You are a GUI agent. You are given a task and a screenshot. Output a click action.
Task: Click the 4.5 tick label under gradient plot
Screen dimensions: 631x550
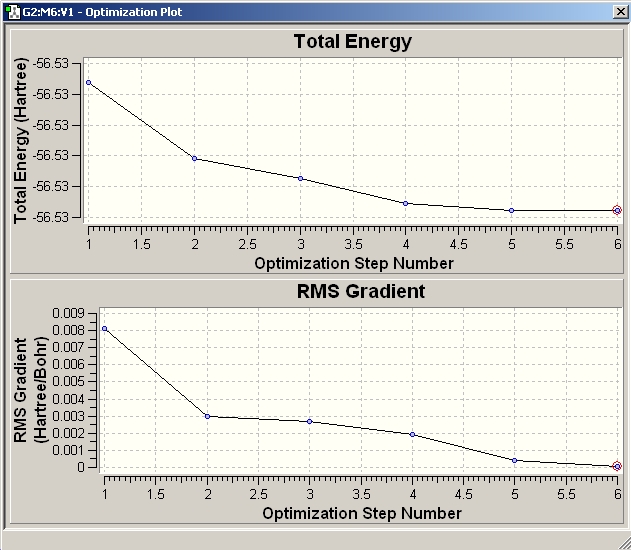tap(464, 494)
